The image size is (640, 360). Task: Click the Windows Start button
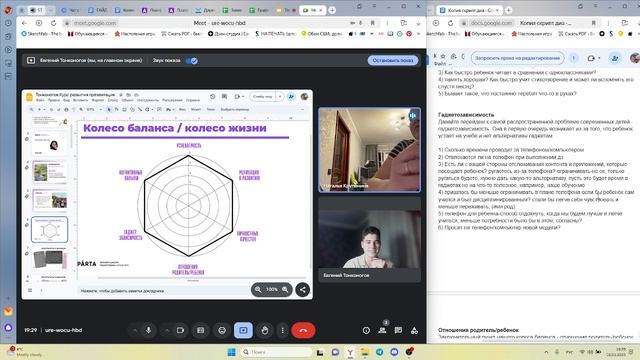(x=231, y=352)
